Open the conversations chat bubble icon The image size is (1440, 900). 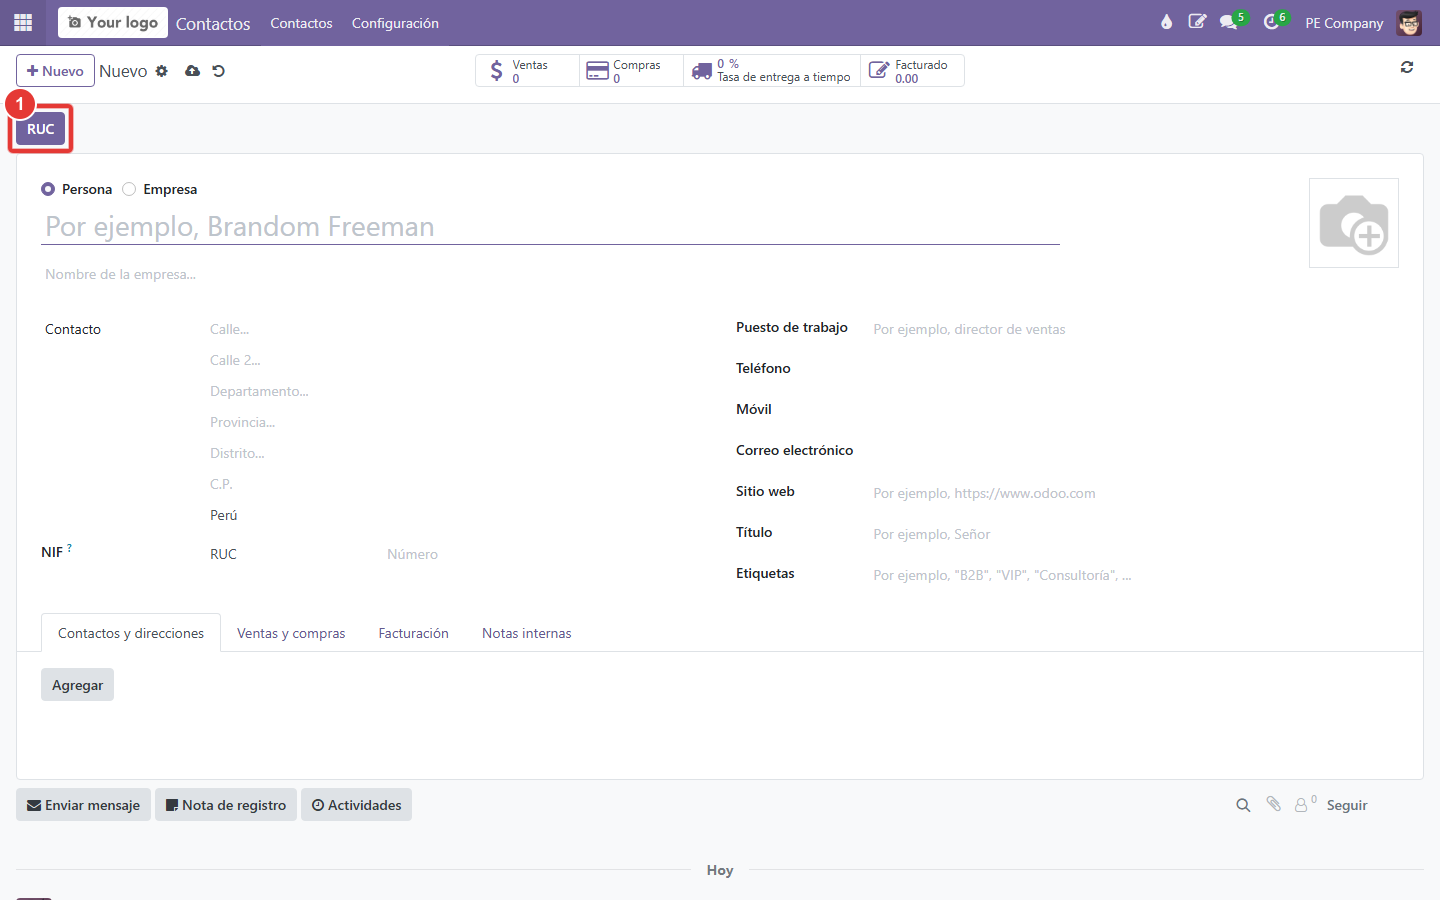coord(1229,22)
